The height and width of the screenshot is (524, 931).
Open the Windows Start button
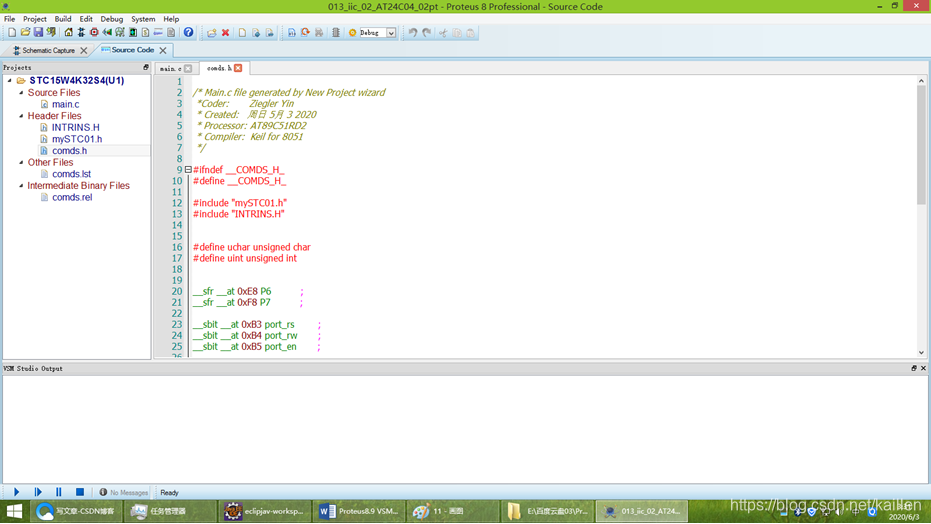point(14,511)
